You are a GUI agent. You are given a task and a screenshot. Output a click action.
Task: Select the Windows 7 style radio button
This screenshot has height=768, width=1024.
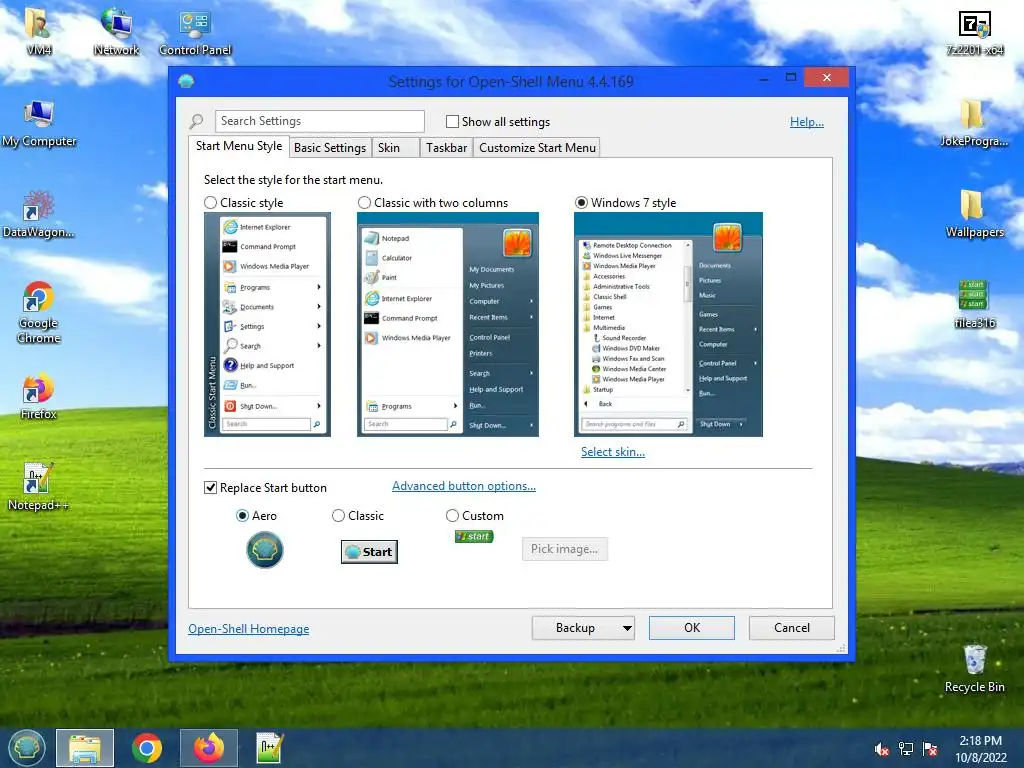click(x=581, y=203)
